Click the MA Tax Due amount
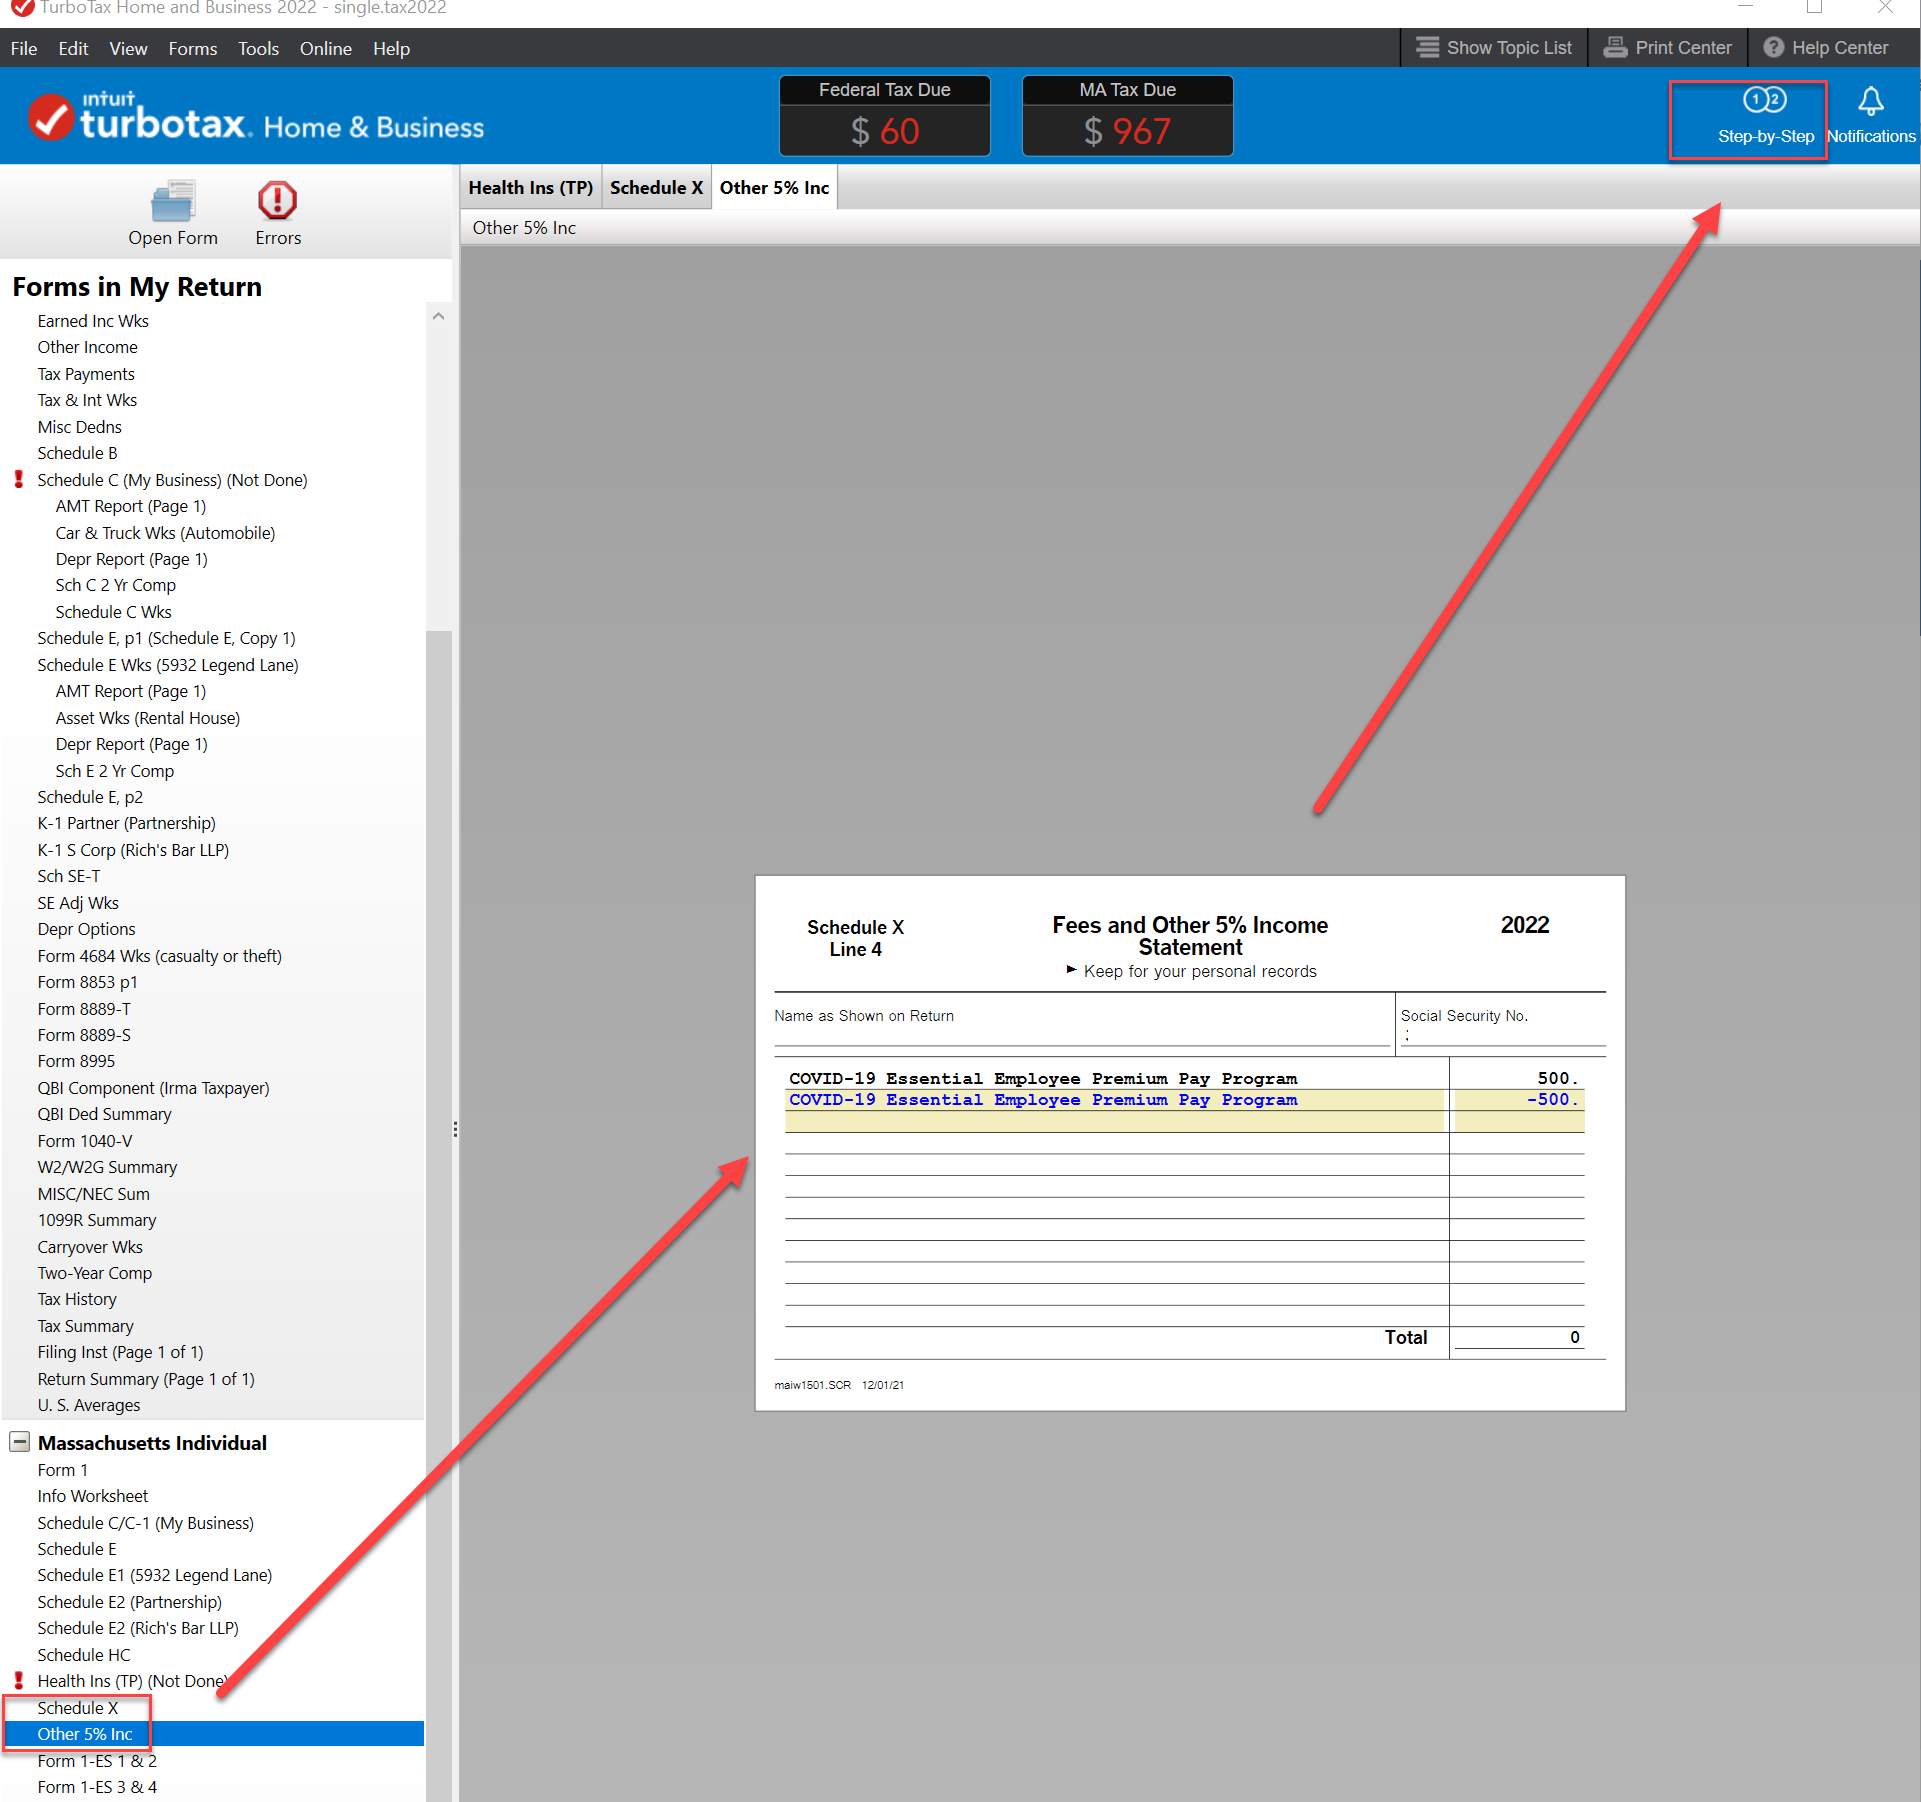The image size is (1921, 1802). tap(1127, 131)
